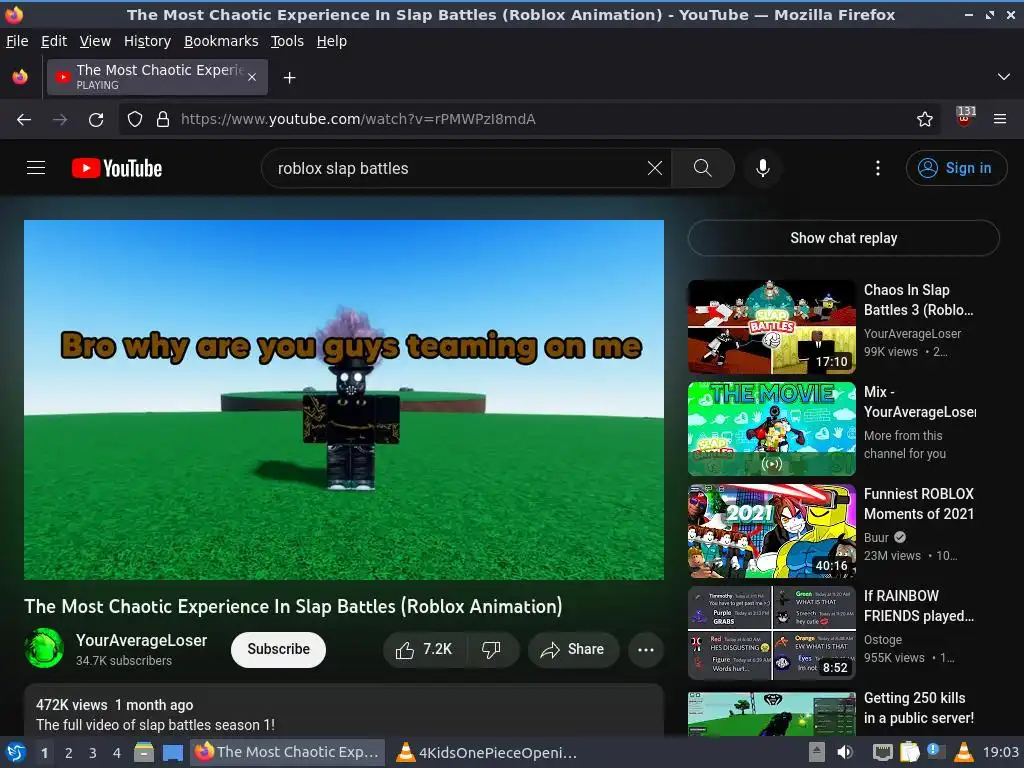Screen dimensions: 1024x768
Task: Open the tracking protection shield icon
Action: (x=135, y=120)
